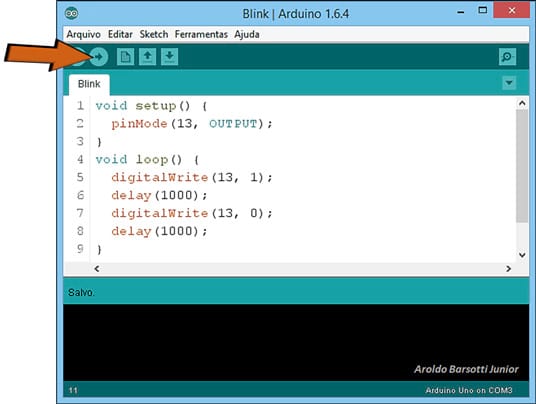This screenshot has width=536, height=404.
Task: Click inside the black console output area
Action: pos(296,342)
